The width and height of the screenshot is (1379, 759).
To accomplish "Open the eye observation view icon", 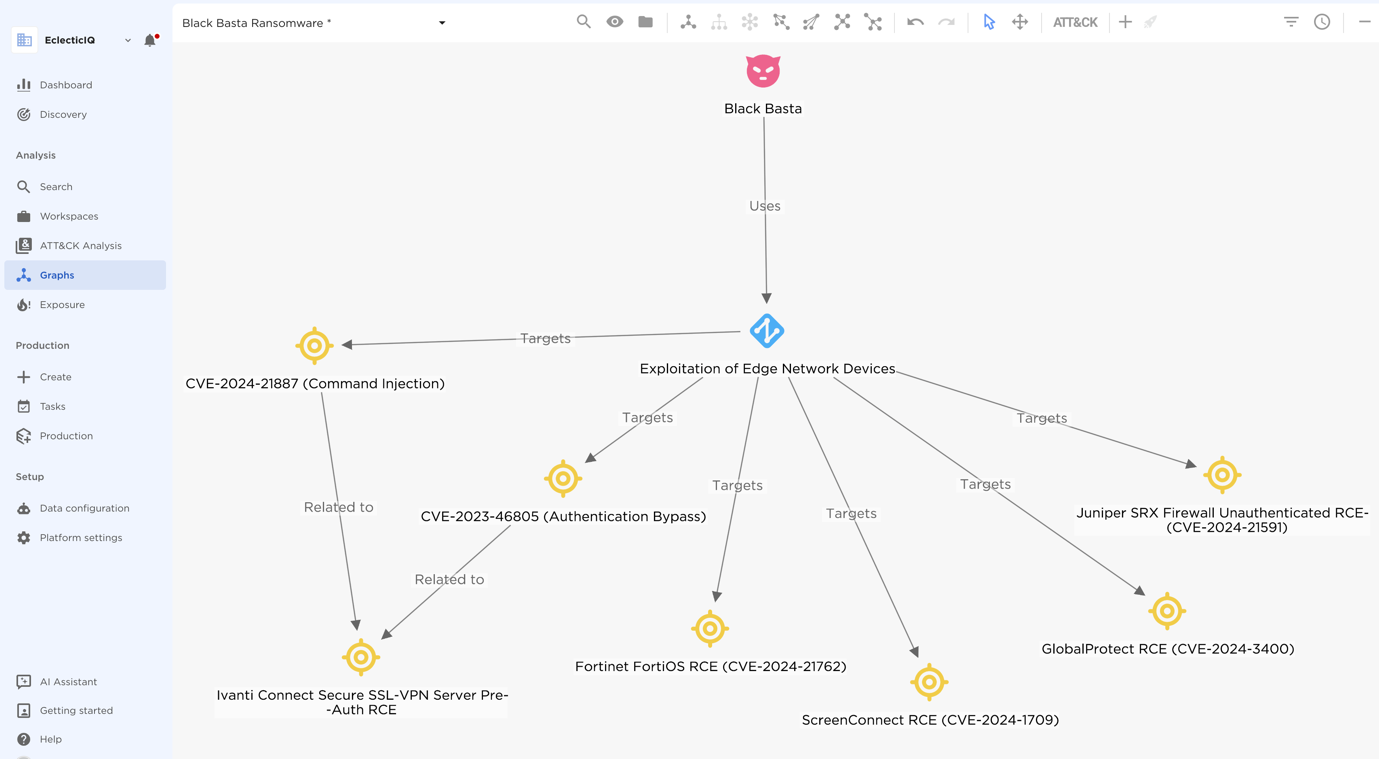I will click(x=614, y=21).
